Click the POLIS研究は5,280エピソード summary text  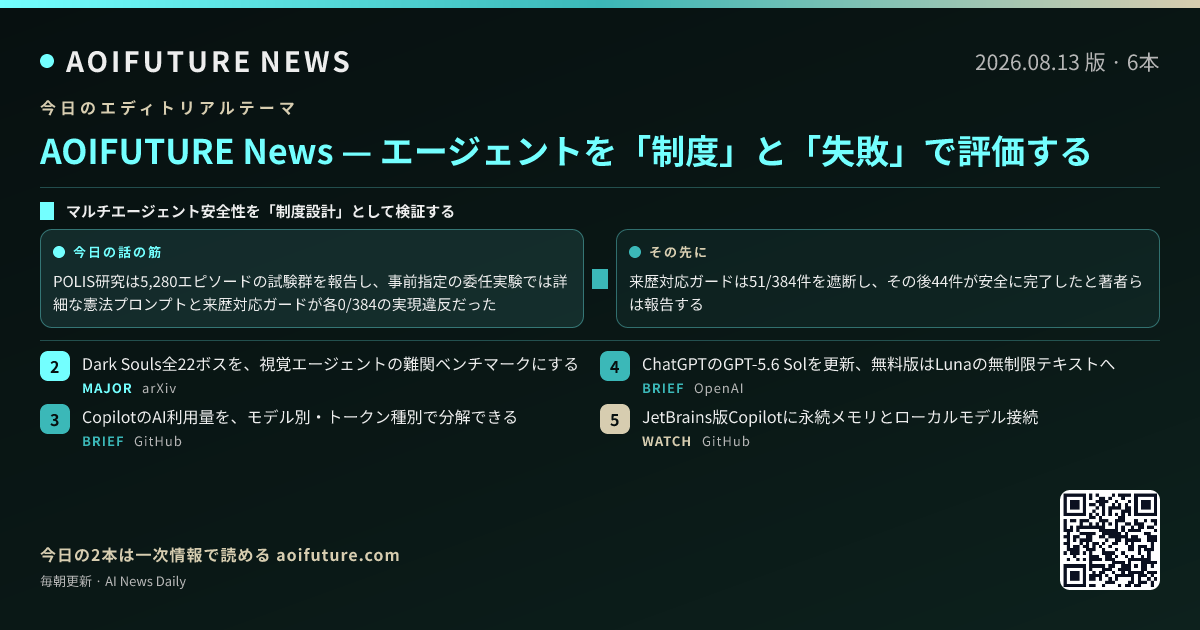pyautogui.click(x=310, y=293)
